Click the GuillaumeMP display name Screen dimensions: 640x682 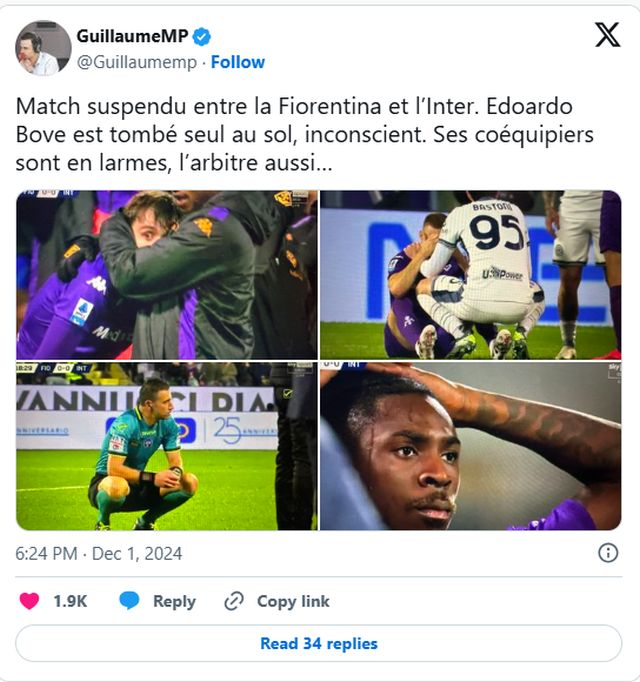point(132,36)
